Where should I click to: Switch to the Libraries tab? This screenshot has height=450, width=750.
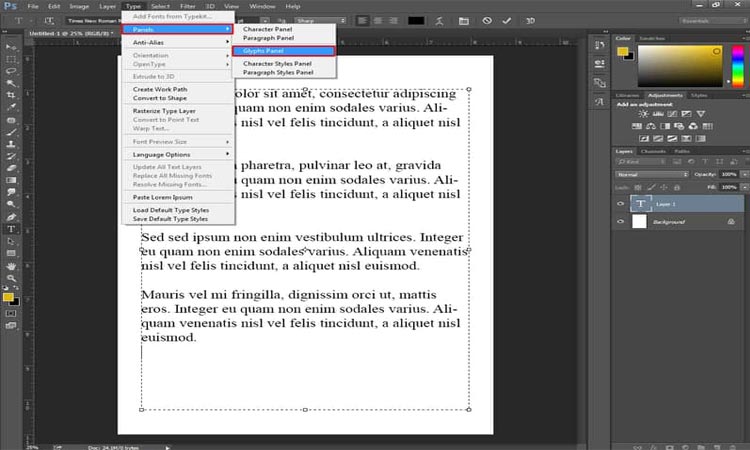(x=627, y=95)
